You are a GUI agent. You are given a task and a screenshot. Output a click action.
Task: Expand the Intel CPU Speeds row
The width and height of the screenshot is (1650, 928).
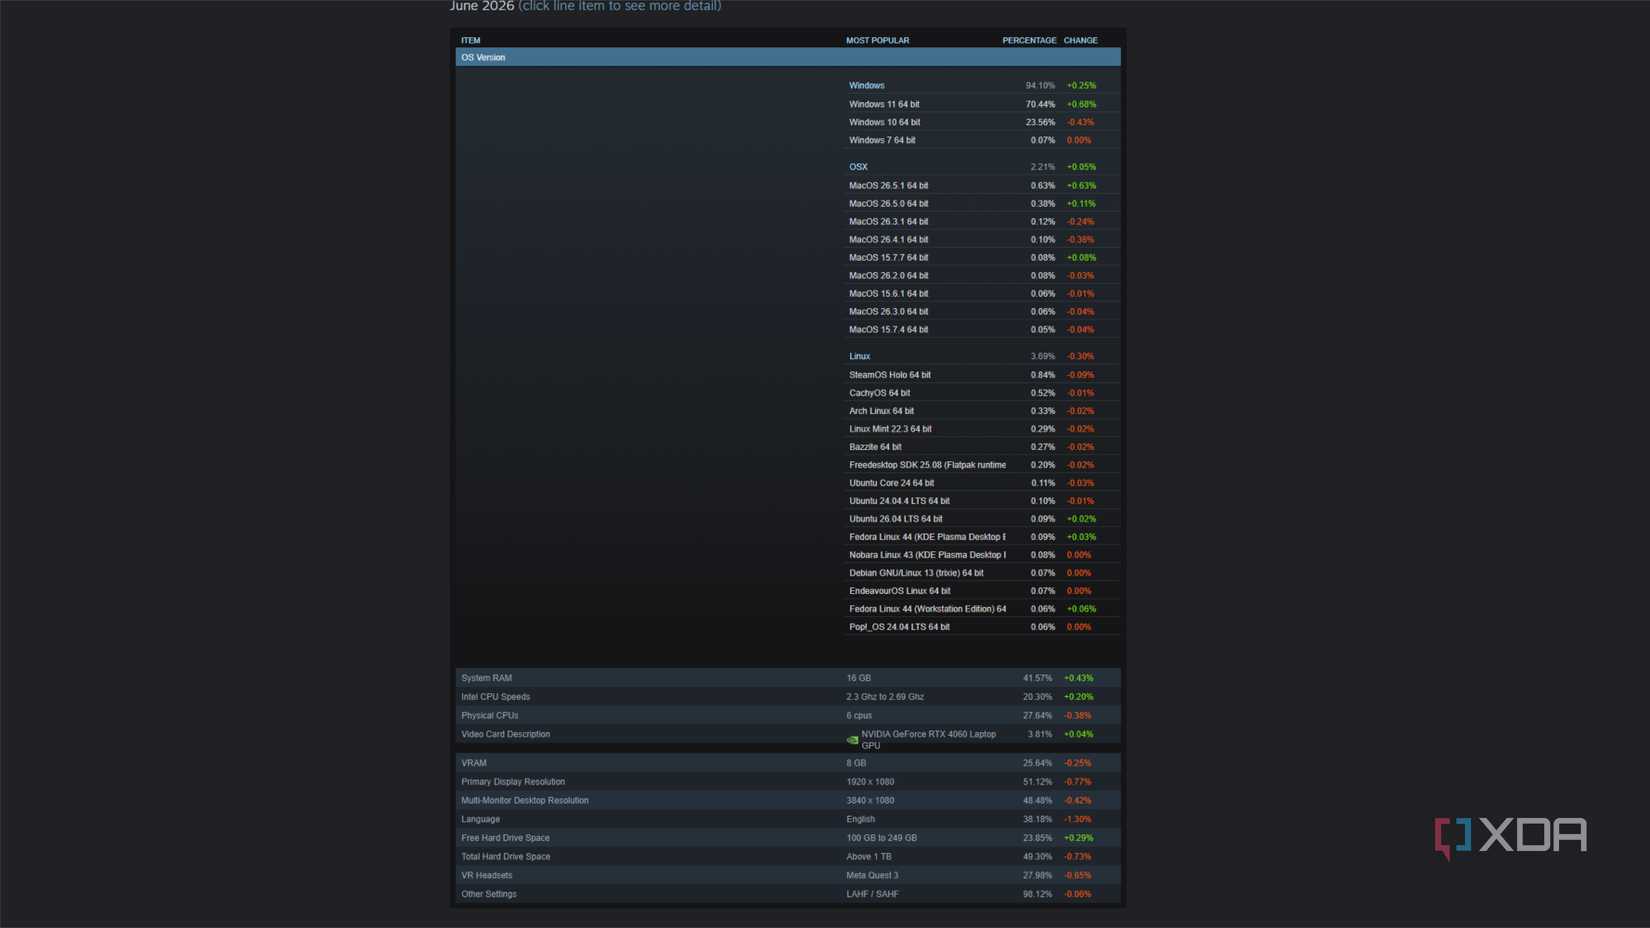pos(788,697)
